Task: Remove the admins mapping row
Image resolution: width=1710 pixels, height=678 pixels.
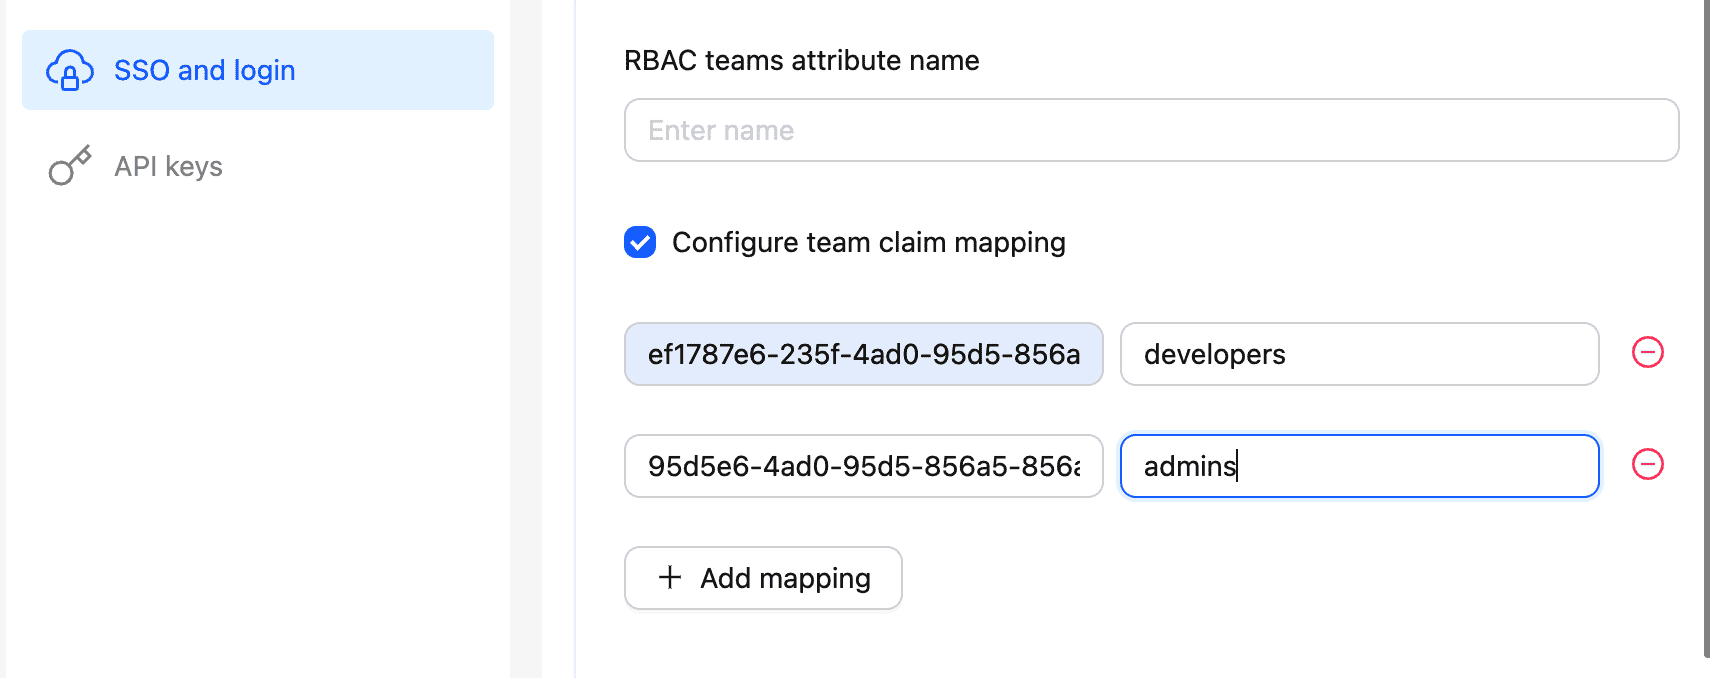Action: click(x=1648, y=464)
